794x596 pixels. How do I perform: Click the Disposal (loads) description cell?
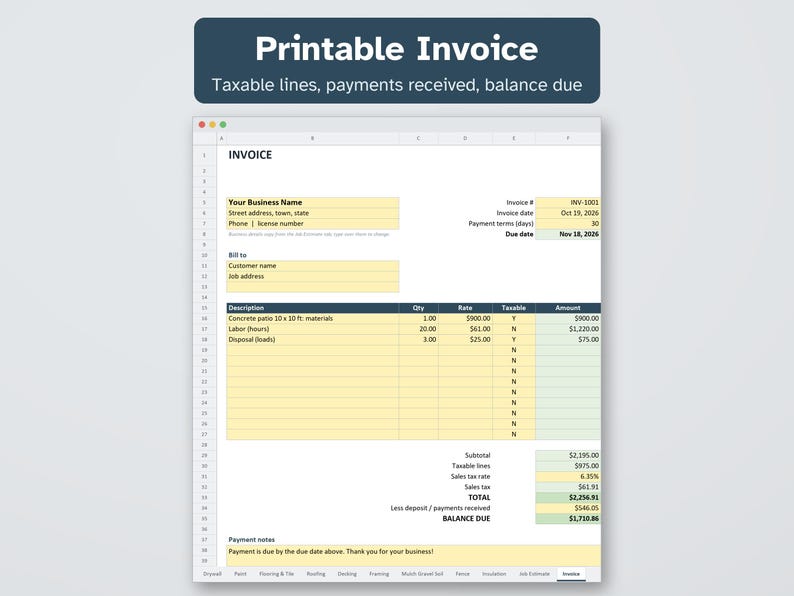tap(312, 339)
